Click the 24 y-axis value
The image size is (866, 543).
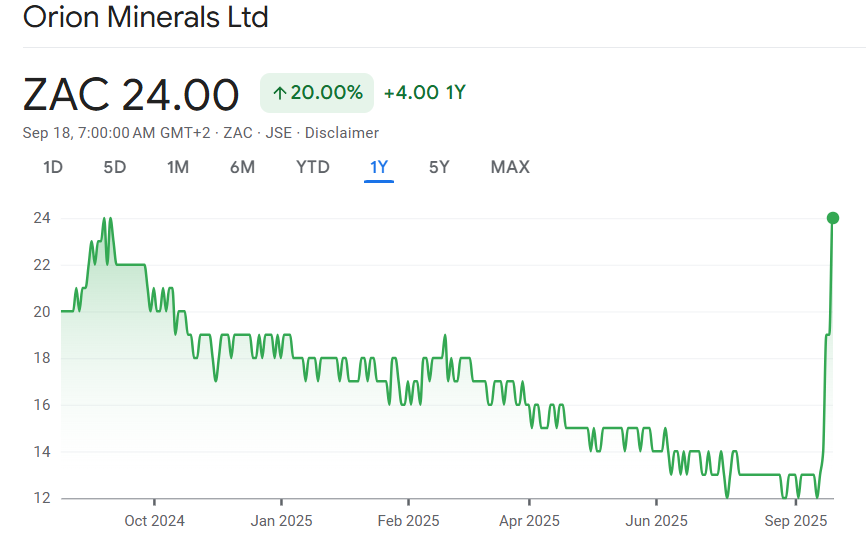(x=42, y=218)
